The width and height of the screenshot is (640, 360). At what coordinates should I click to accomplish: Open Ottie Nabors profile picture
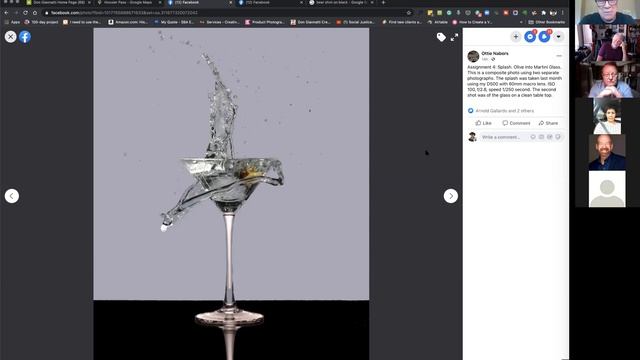[473, 56]
